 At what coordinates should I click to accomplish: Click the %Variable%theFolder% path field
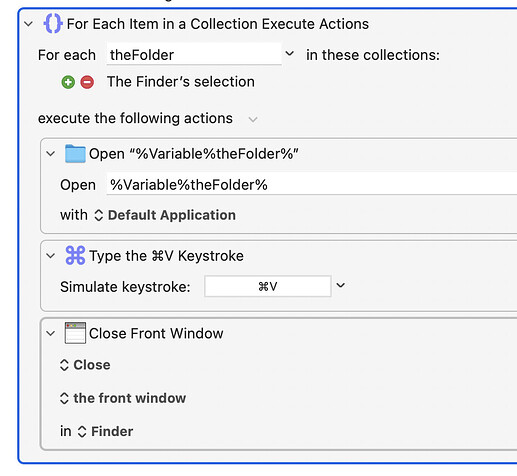click(x=312, y=184)
